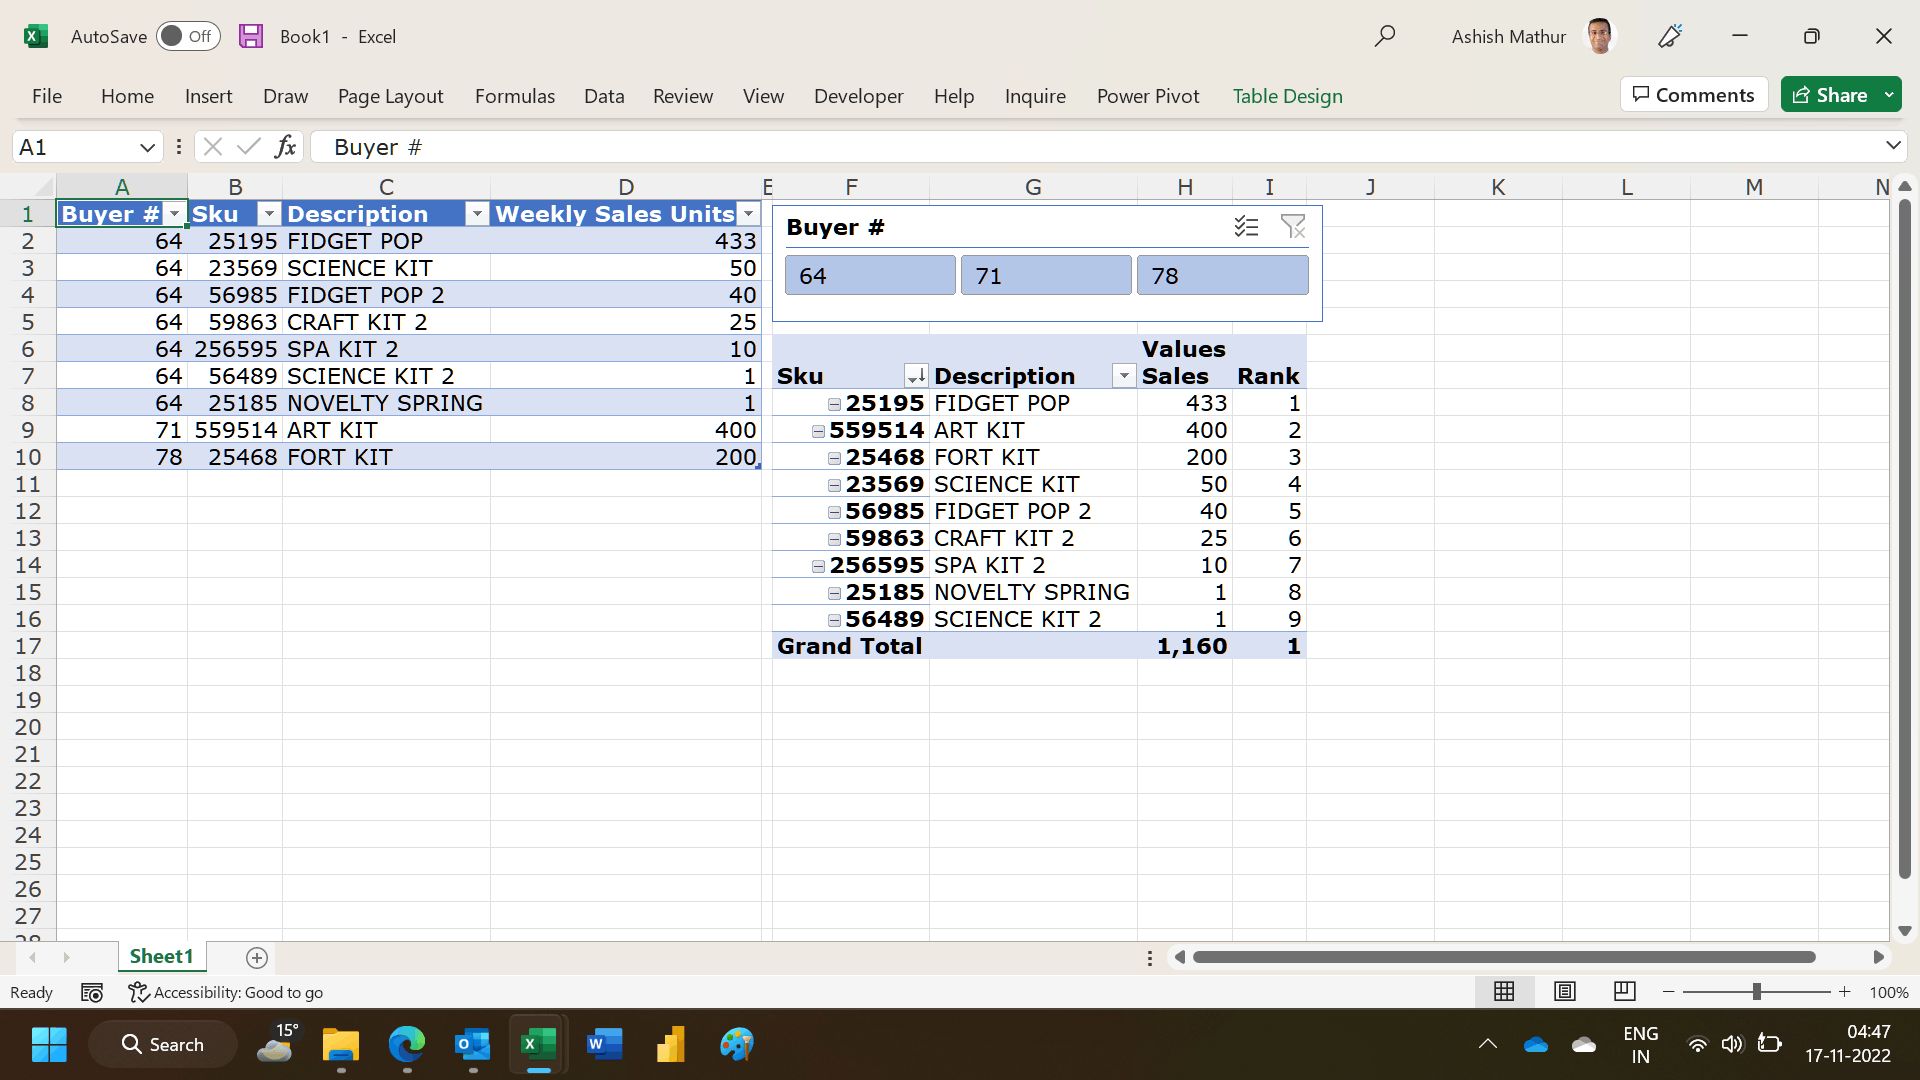The width and height of the screenshot is (1920, 1080).
Task: Switch to Normal view icon
Action: pos(1504,991)
